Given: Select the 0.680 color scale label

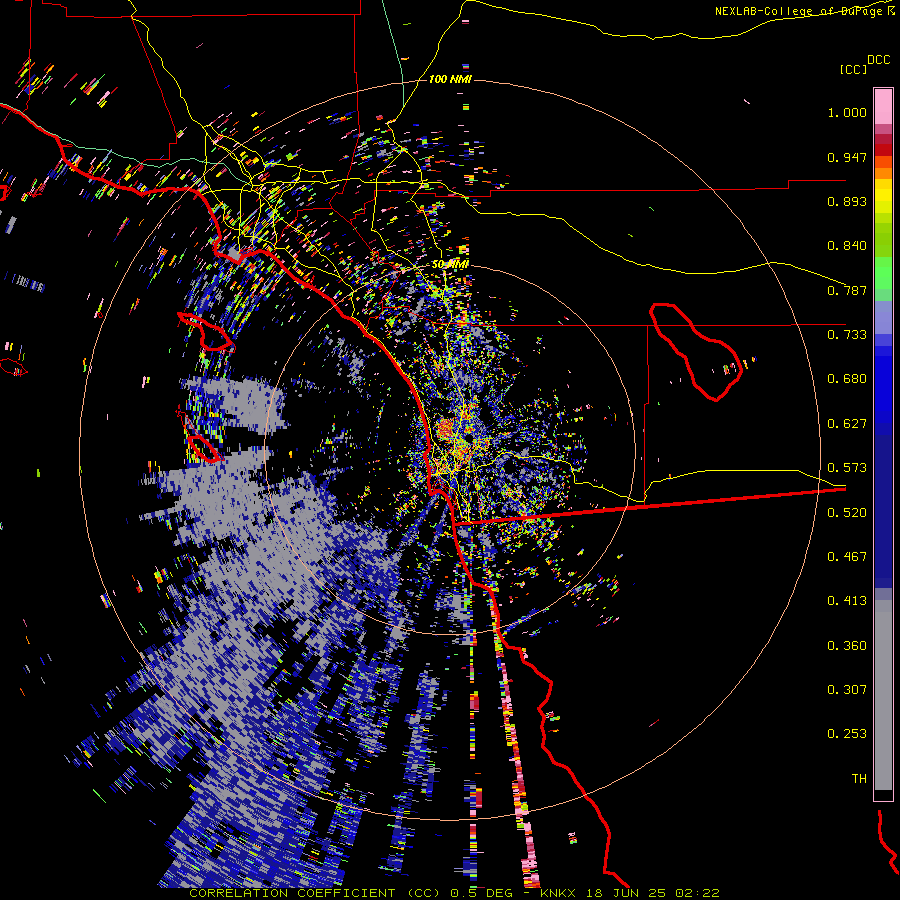Looking at the screenshot, I should coord(847,379).
